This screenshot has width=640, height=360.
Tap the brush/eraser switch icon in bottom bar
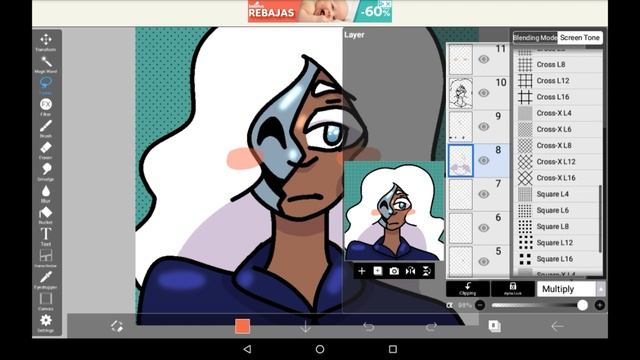117,326
